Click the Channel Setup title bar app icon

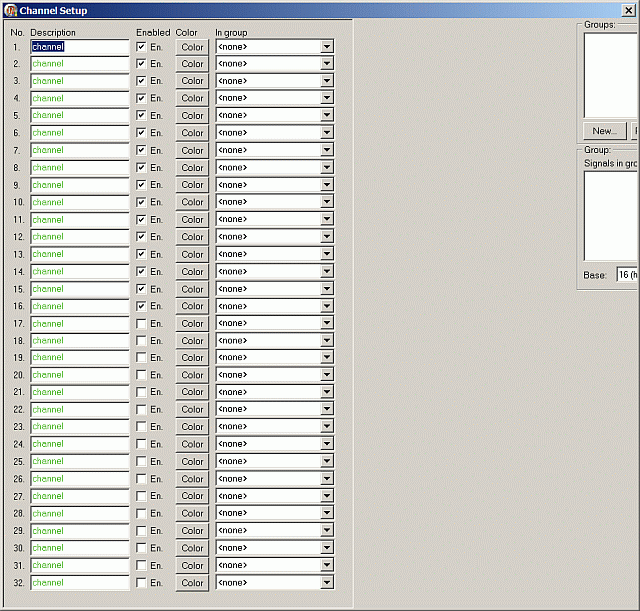(11, 10)
